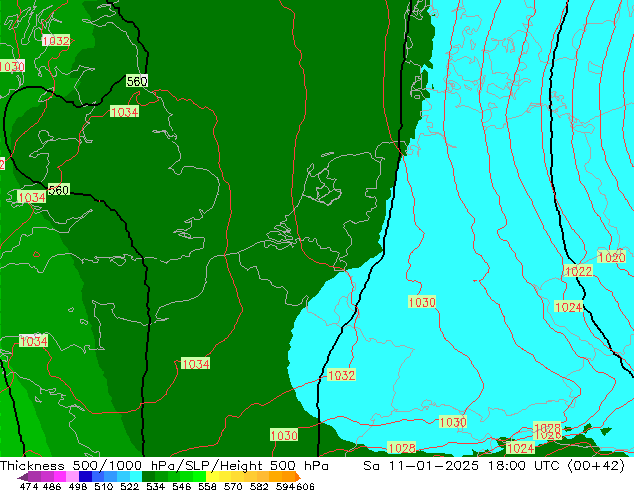The image size is (634, 490).
Task: Click the '1032' label at the cyan area's edge
Action: pyautogui.click(x=341, y=375)
